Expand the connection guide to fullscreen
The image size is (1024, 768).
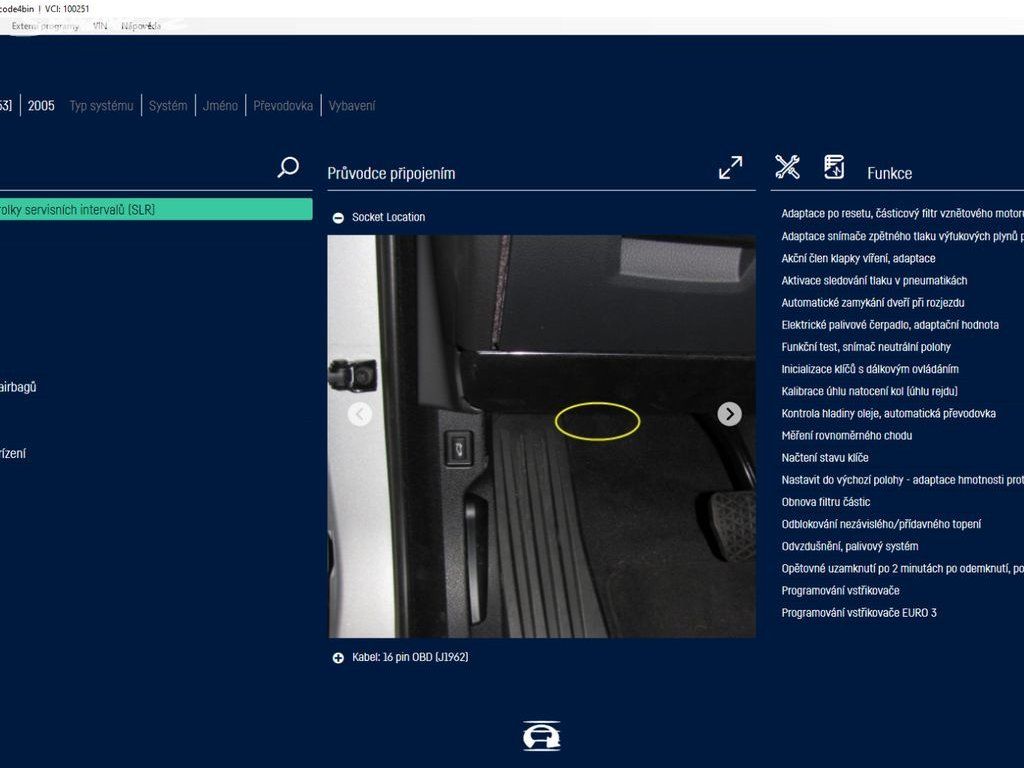pyautogui.click(x=730, y=168)
